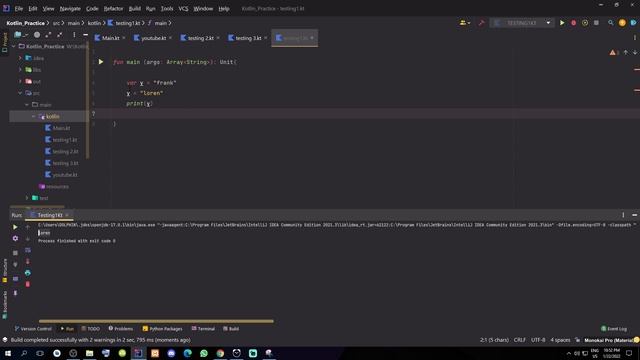The image size is (640, 360).
Task: Expand the out folder
Action: (x=20, y=82)
